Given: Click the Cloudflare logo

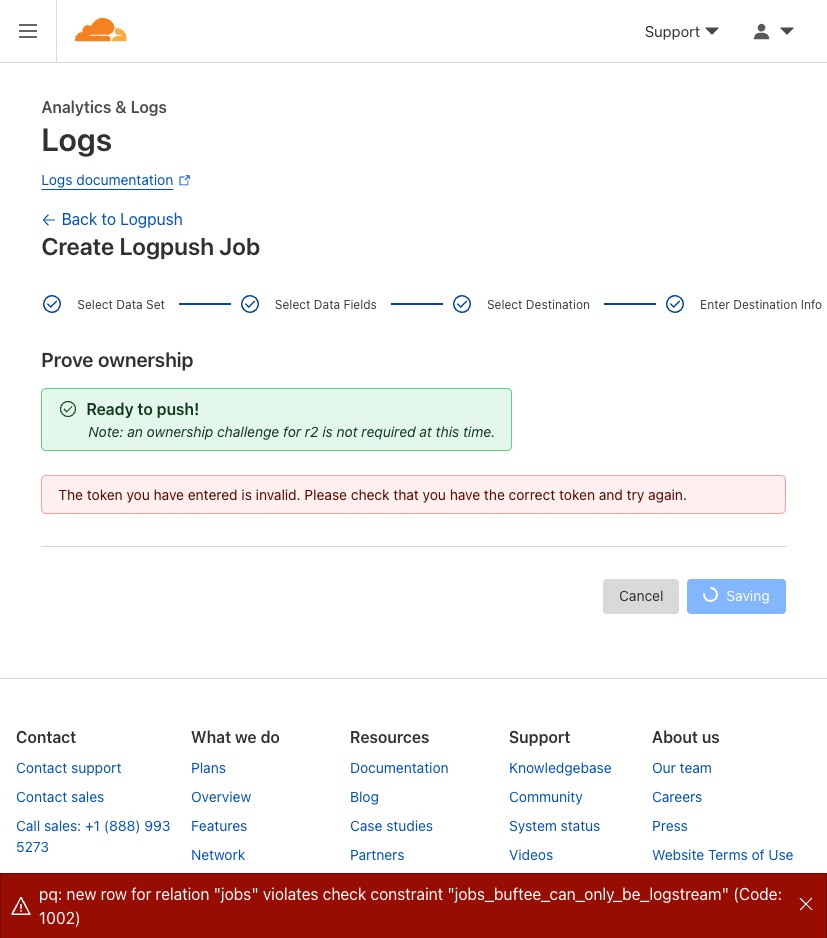Looking at the screenshot, I should [x=100, y=31].
